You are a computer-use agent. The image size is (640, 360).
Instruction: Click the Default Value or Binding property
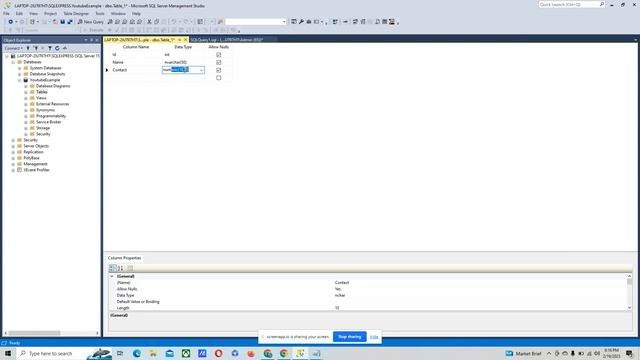(138, 302)
